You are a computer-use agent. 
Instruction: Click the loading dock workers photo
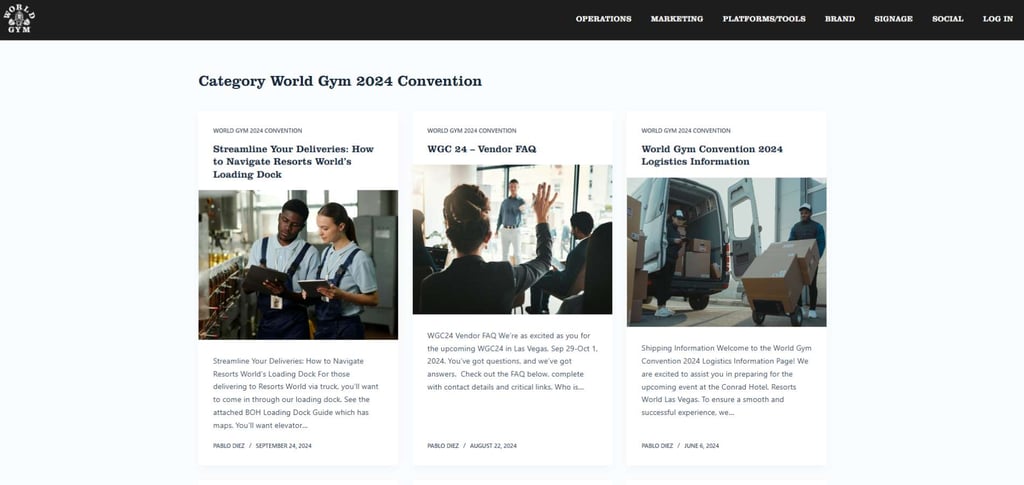(298, 264)
